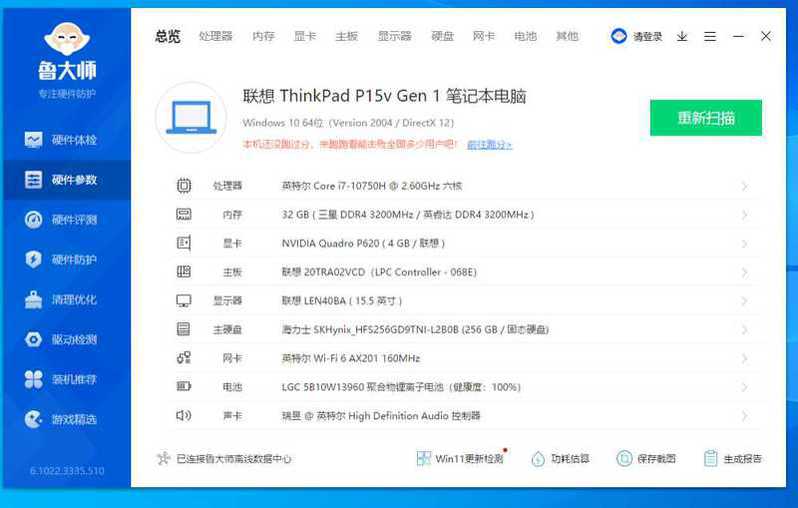Expand the 显示器 LEN40BA row arrow
The width and height of the screenshot is (798, 508).
point(745,301)
